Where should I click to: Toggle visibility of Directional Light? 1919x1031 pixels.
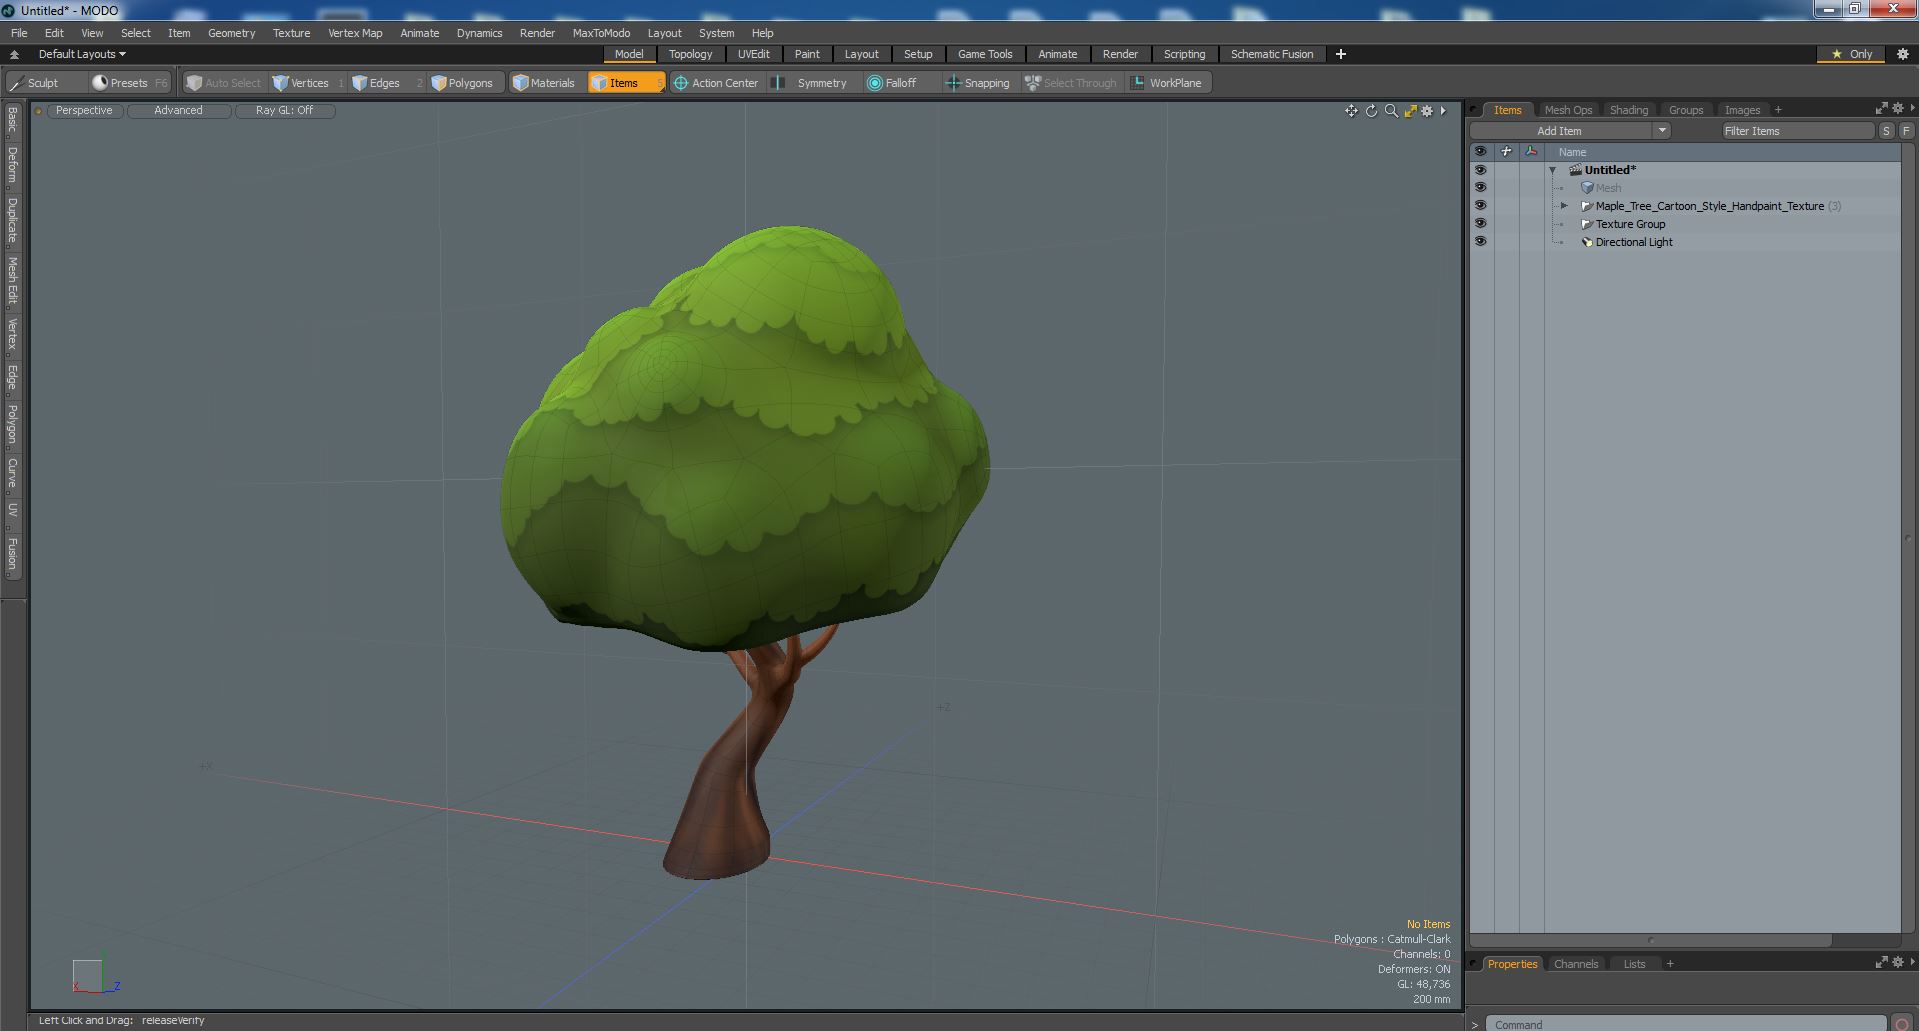(x=1480, y=242)
